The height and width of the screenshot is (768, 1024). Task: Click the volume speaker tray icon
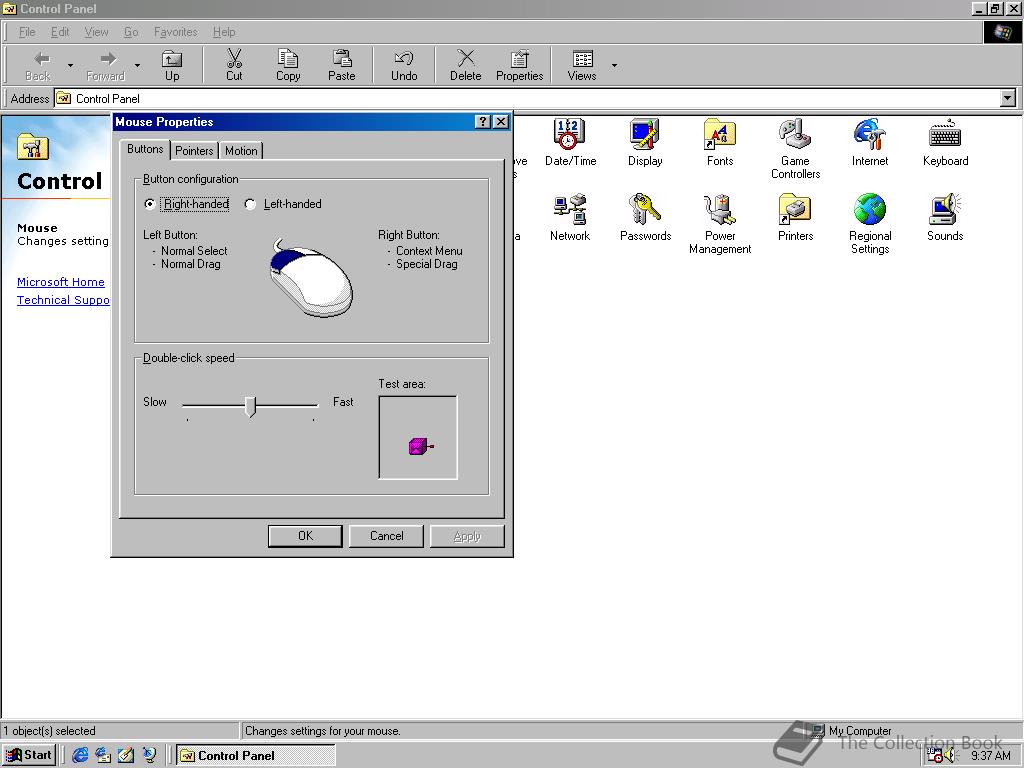(x=950, y=756)
